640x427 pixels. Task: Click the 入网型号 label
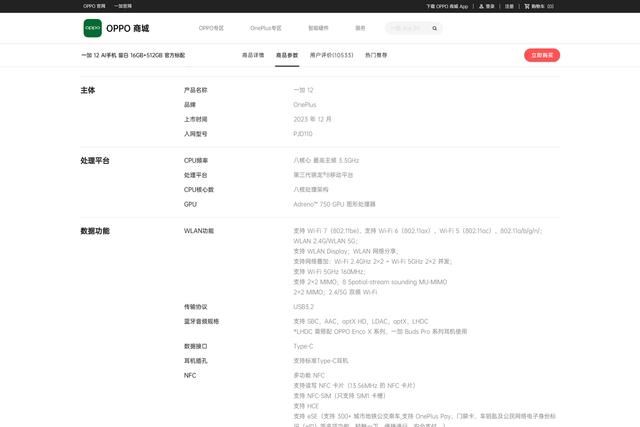(196, 134)
